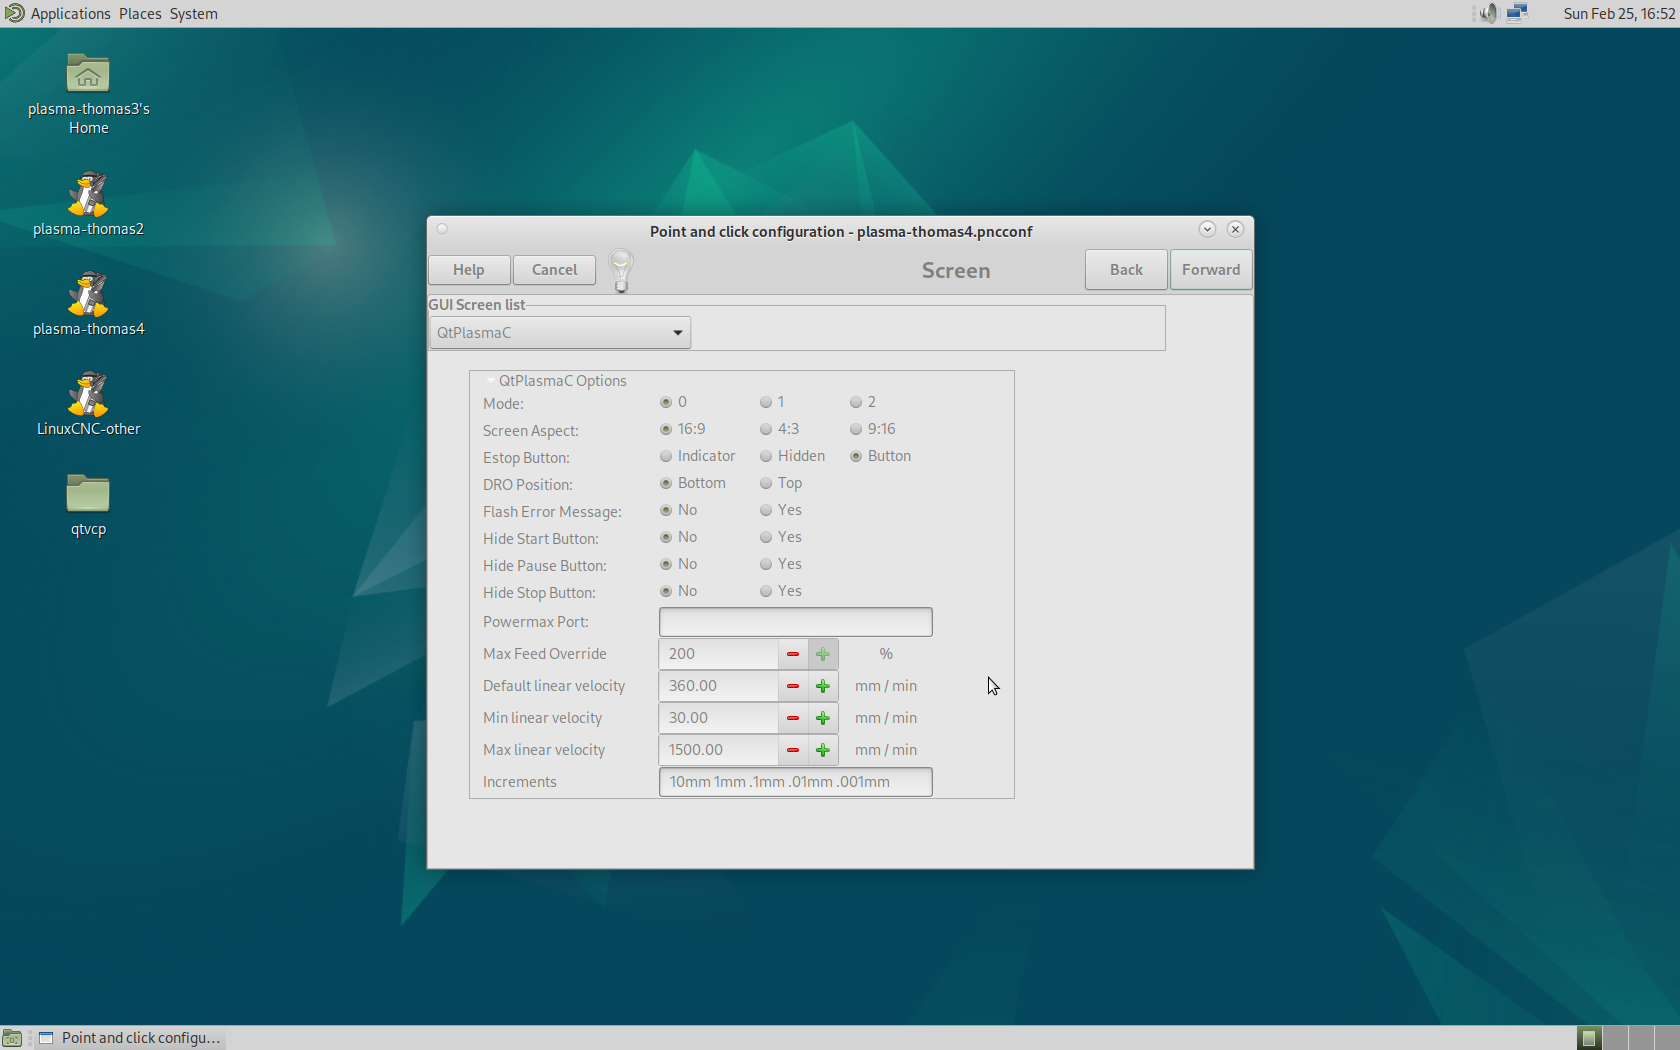The height and width of the screenshot is (1050, 1680).
Task: Select No for Flash Error Message
Action: coord(666,510)
